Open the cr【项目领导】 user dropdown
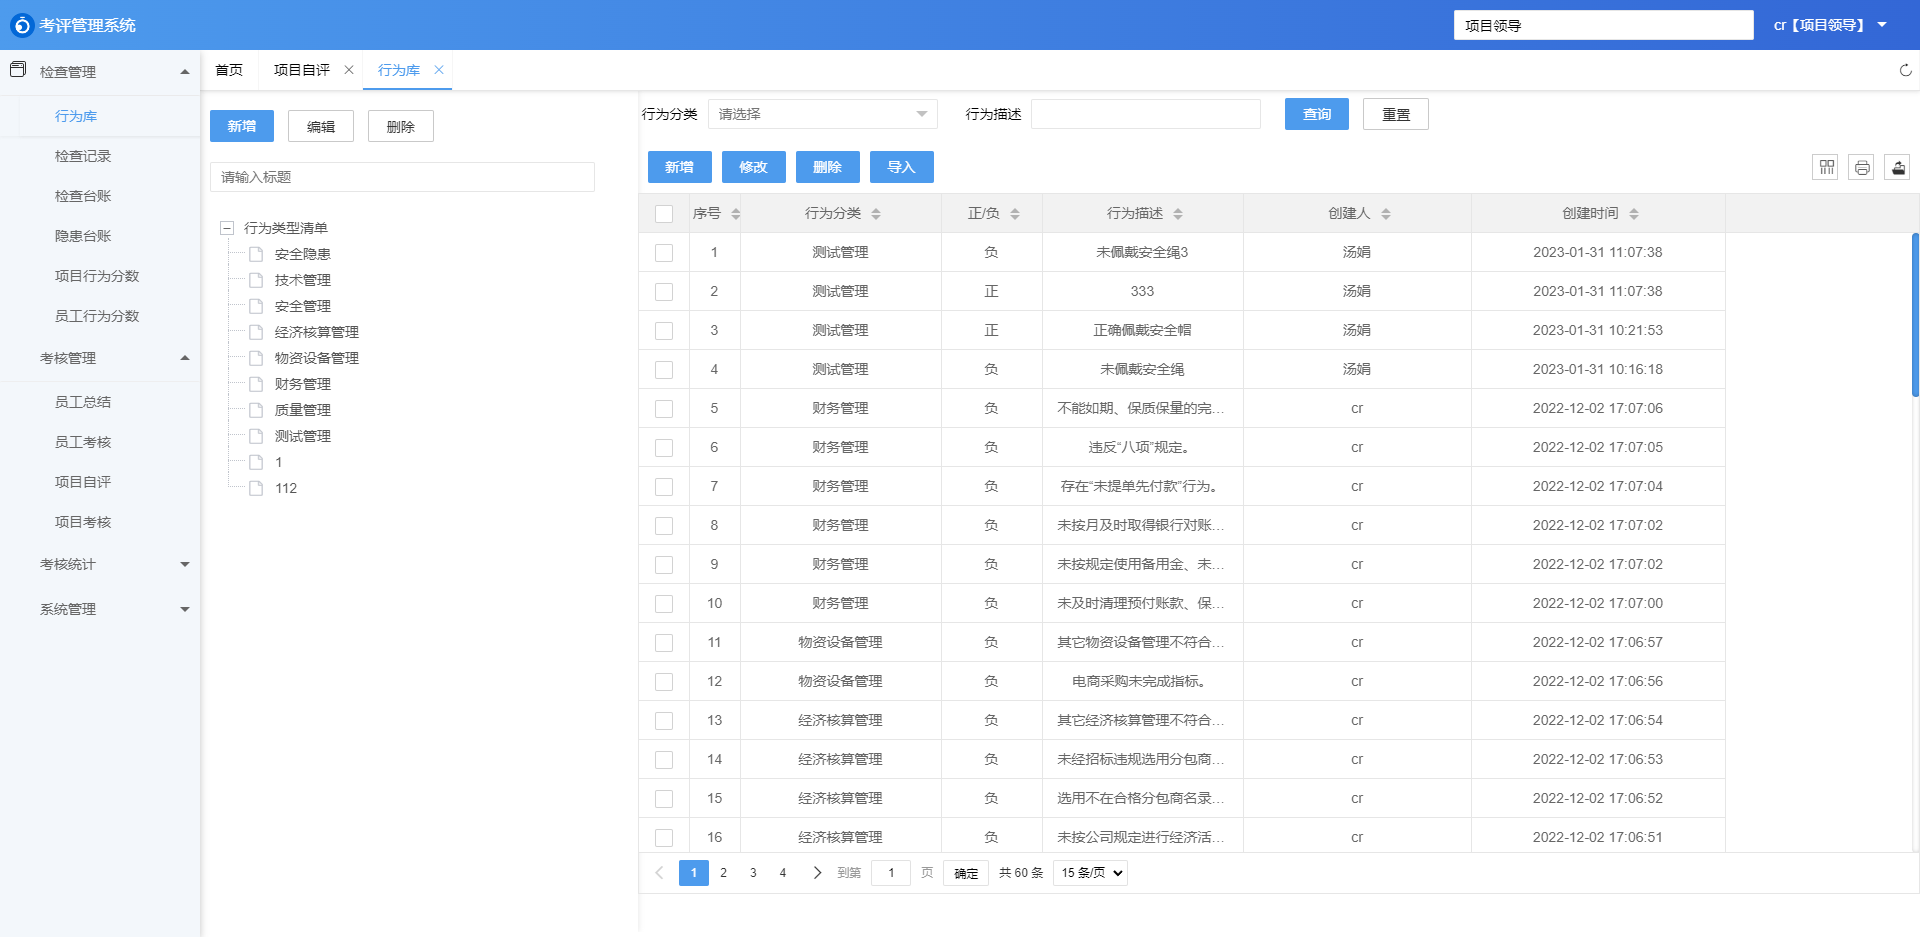 click(1829, 25)
